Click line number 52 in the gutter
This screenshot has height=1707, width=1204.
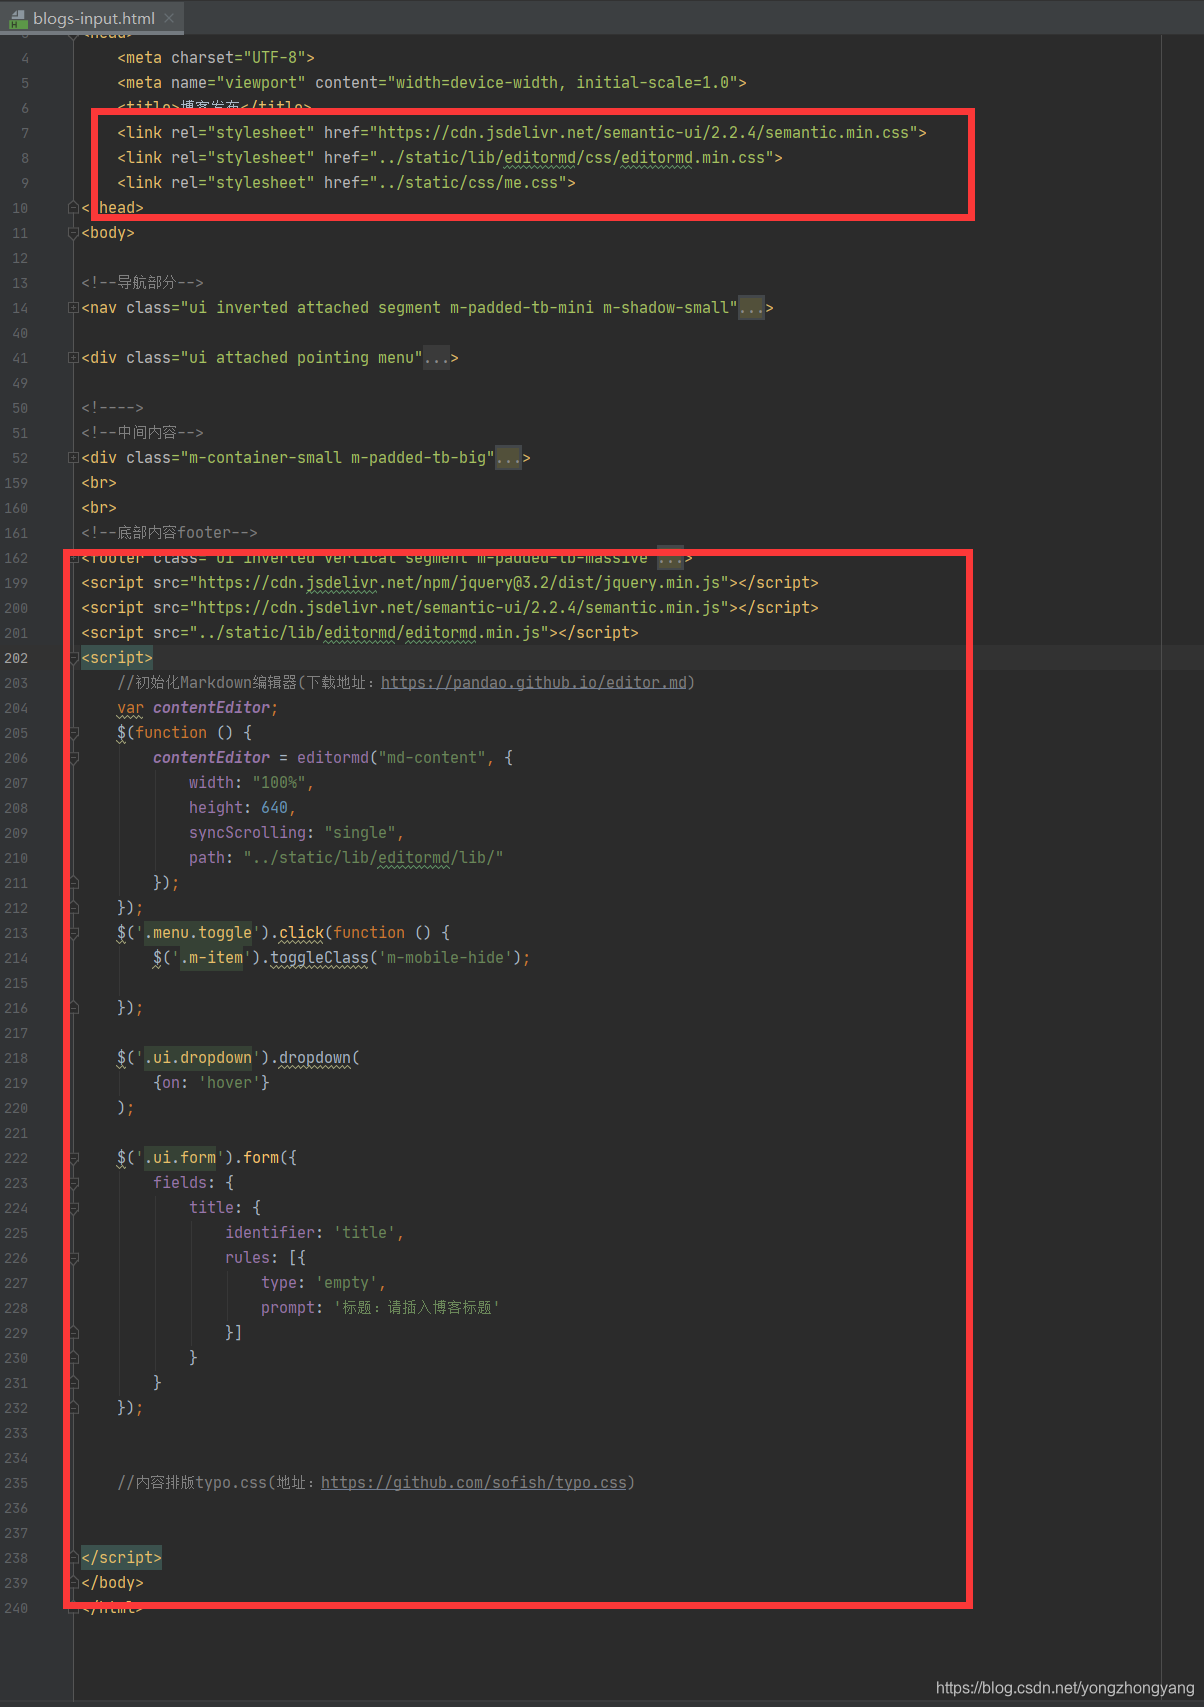20,458
